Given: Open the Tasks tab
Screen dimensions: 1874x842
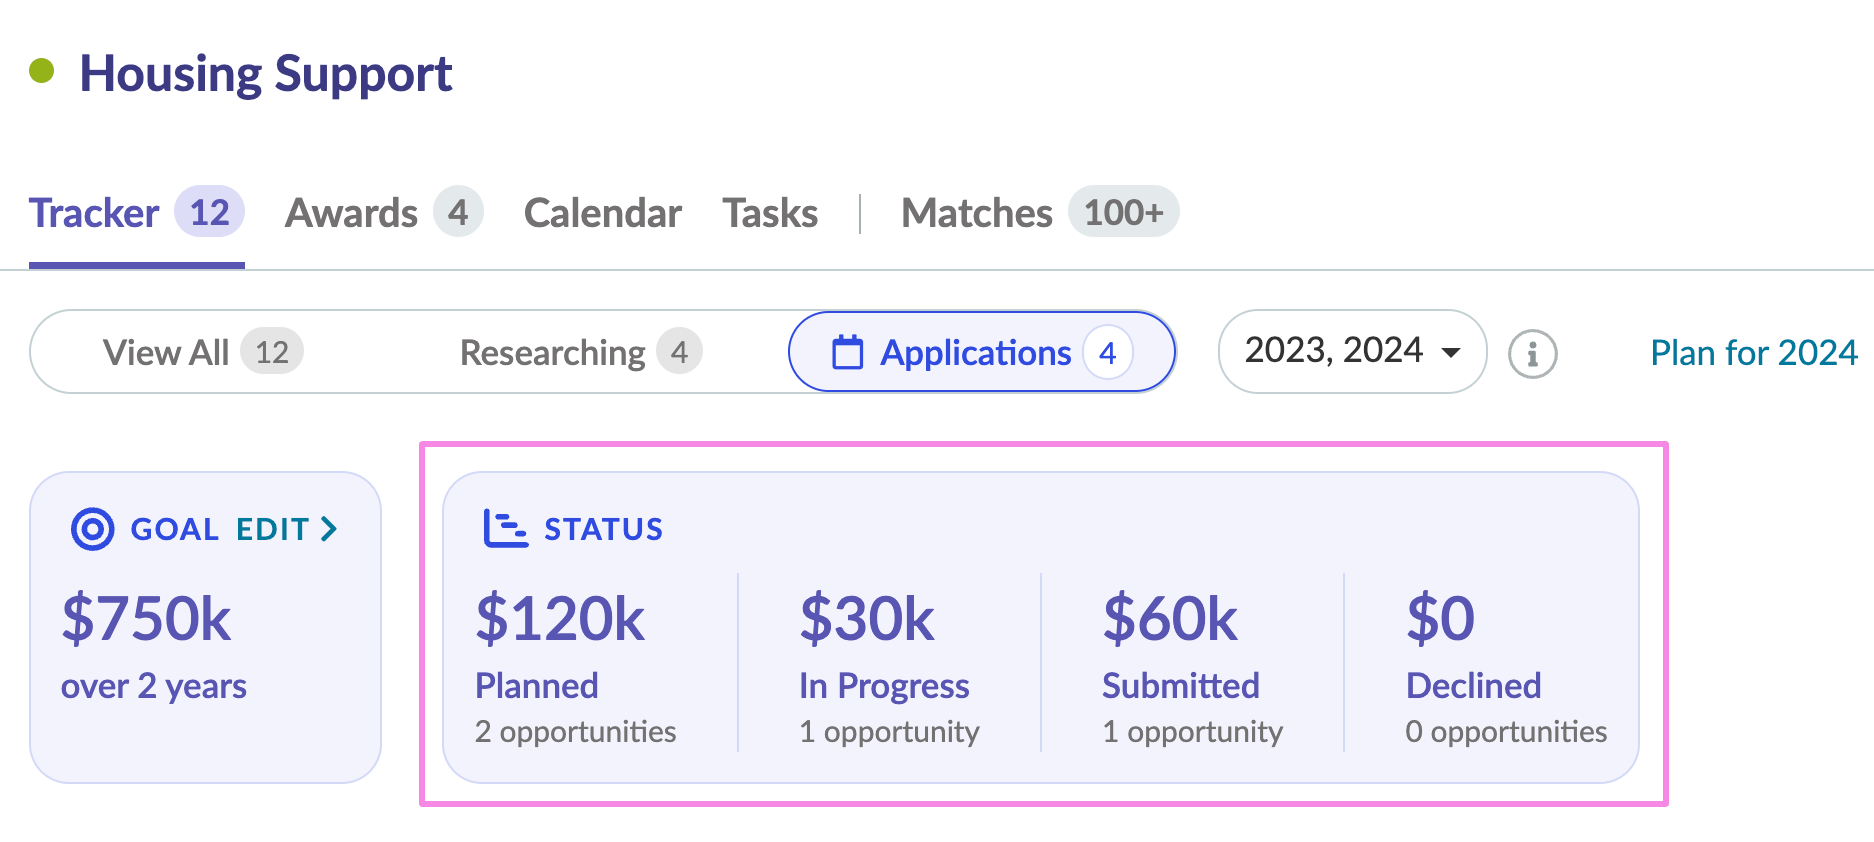Looking at the screenshot, I should [x=770, y=213].
